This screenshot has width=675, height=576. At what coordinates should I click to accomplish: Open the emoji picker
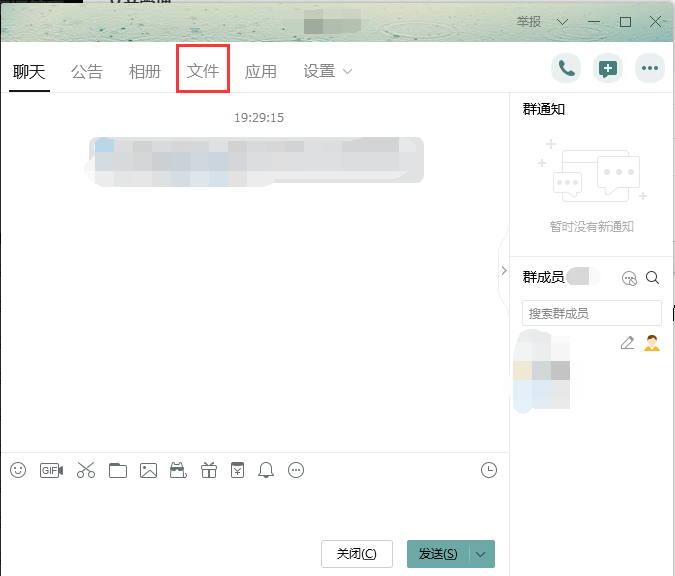[18, 470]
